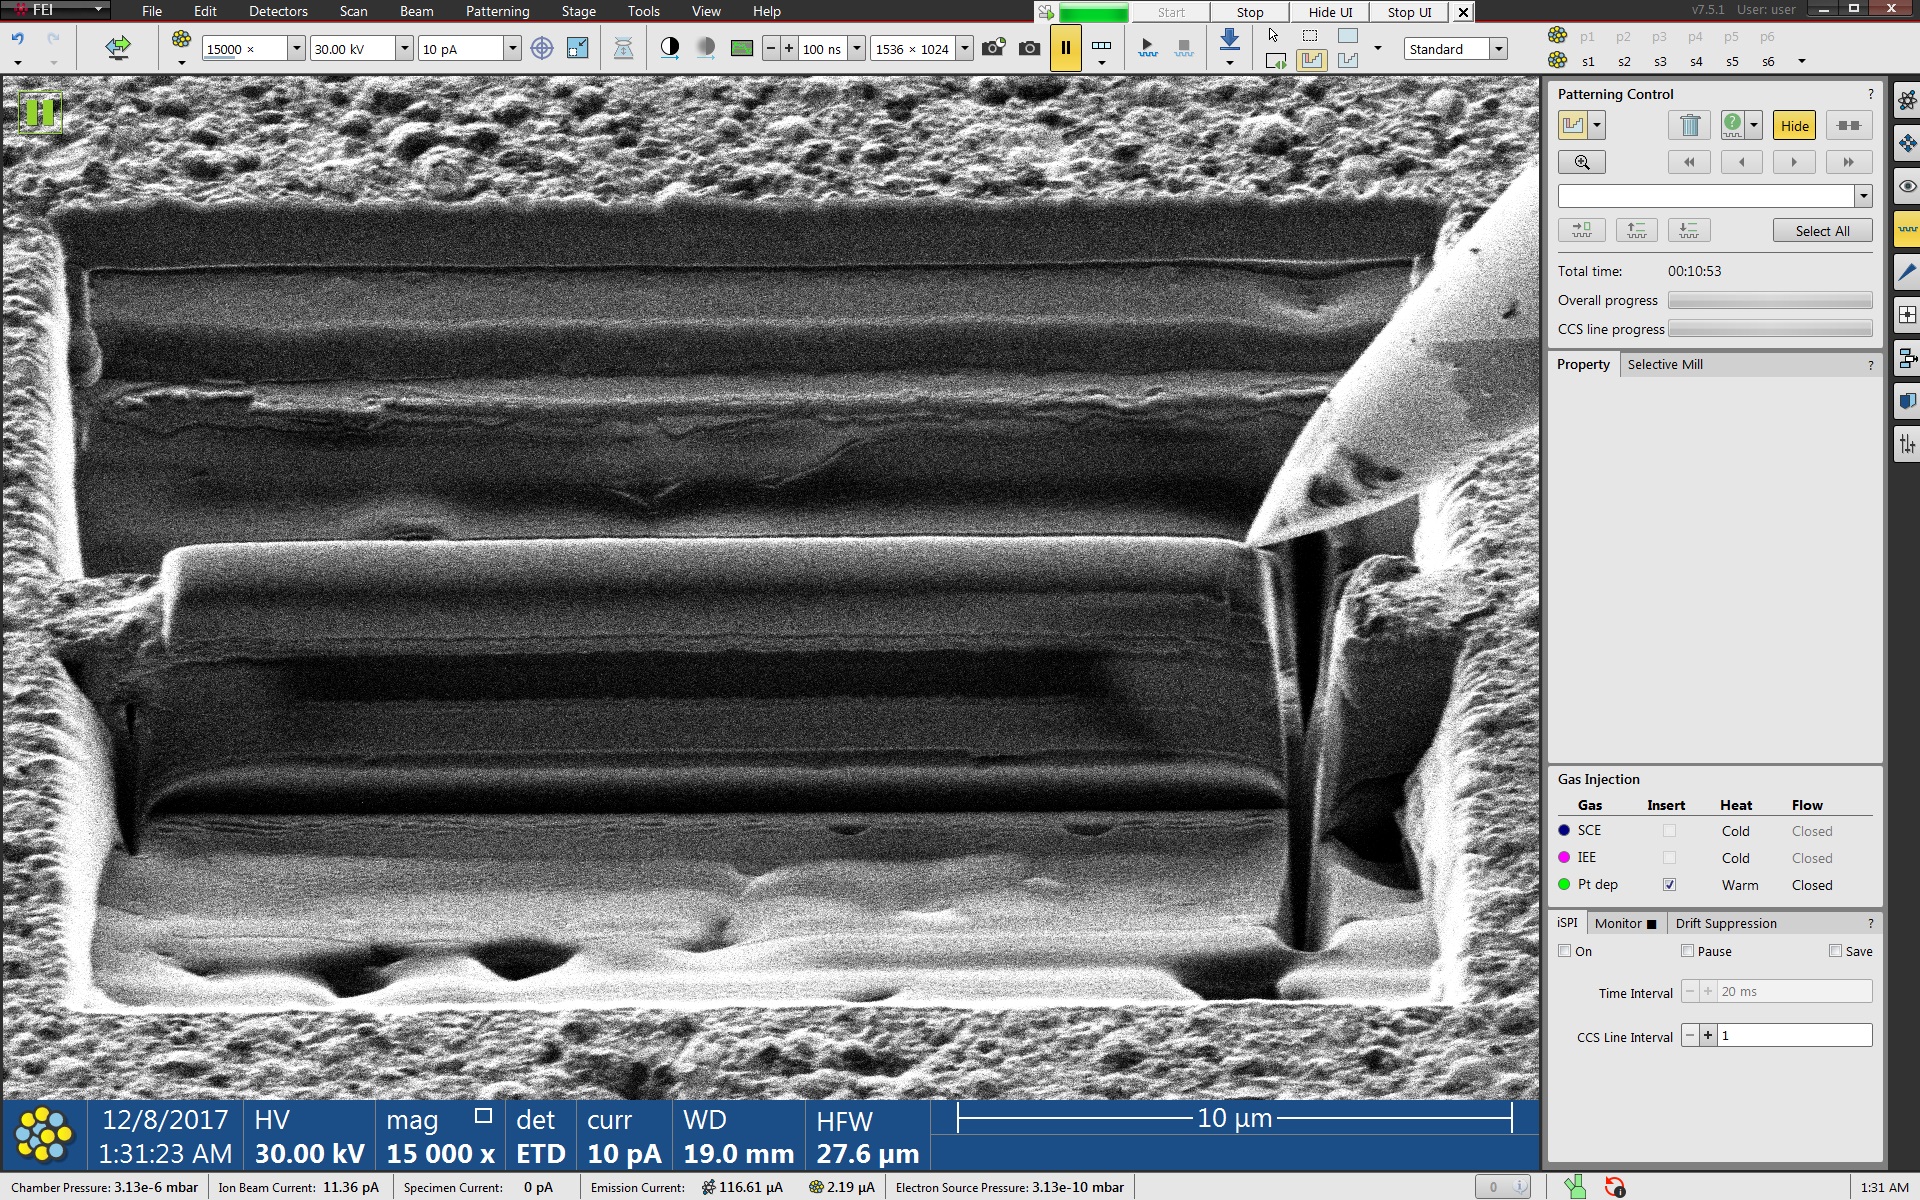
Task: Click the CCS Line Interval input field
Action: [x=1794, y=1035]
